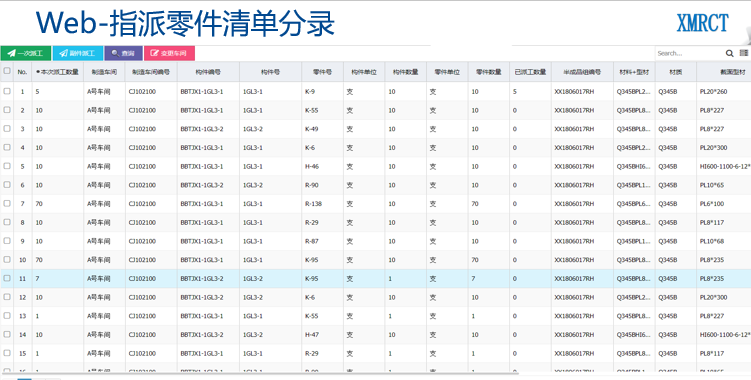
Task: Check the checkbox for row No. 9
Action: (7, 241)
